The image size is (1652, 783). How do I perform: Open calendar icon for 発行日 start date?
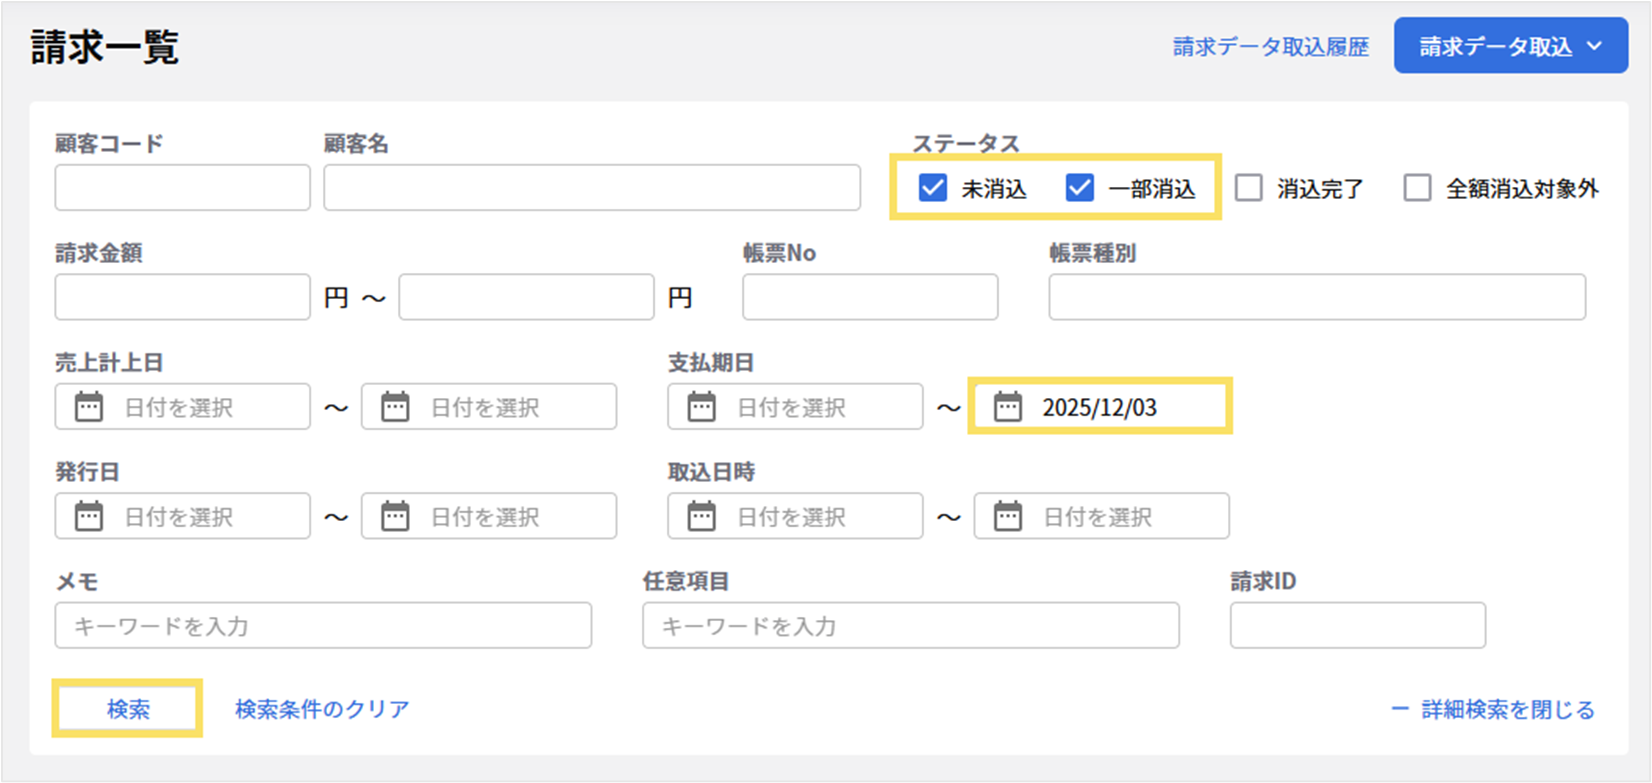click(89, 516)
